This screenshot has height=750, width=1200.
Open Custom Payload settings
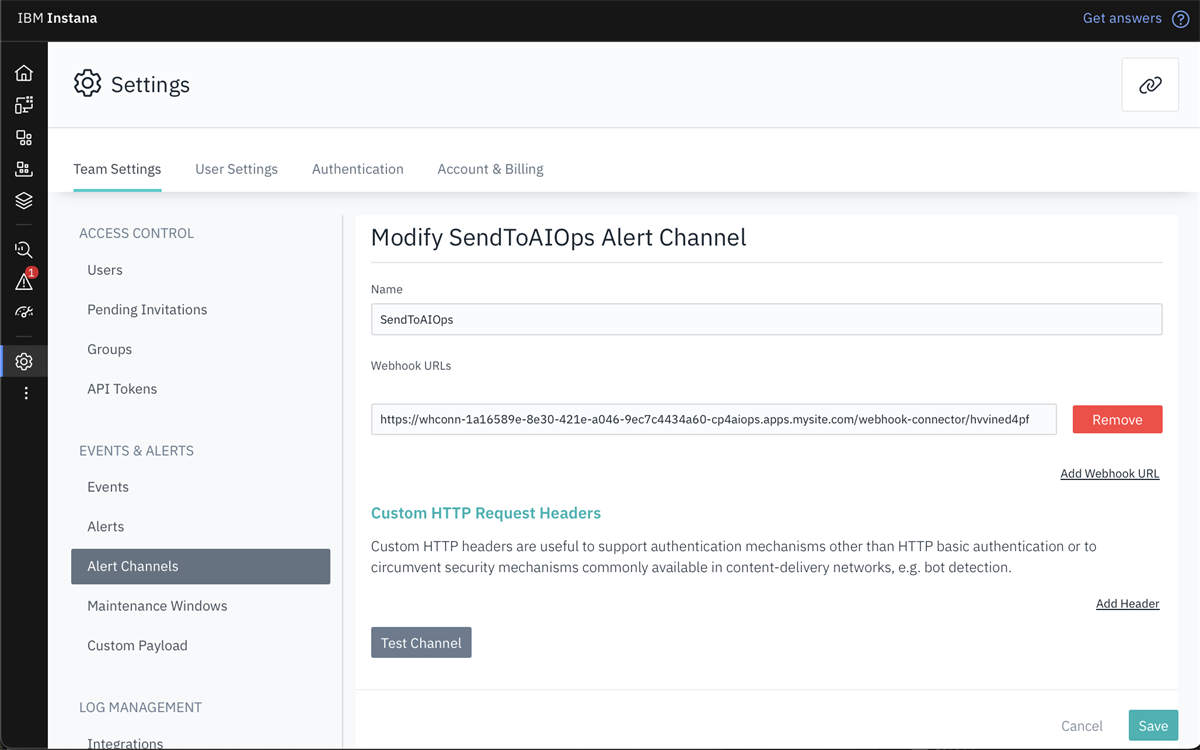click(x=137, y=646)
